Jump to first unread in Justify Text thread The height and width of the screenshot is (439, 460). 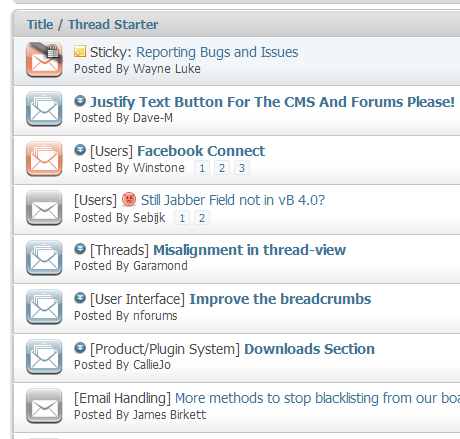[x=80, y=101]
